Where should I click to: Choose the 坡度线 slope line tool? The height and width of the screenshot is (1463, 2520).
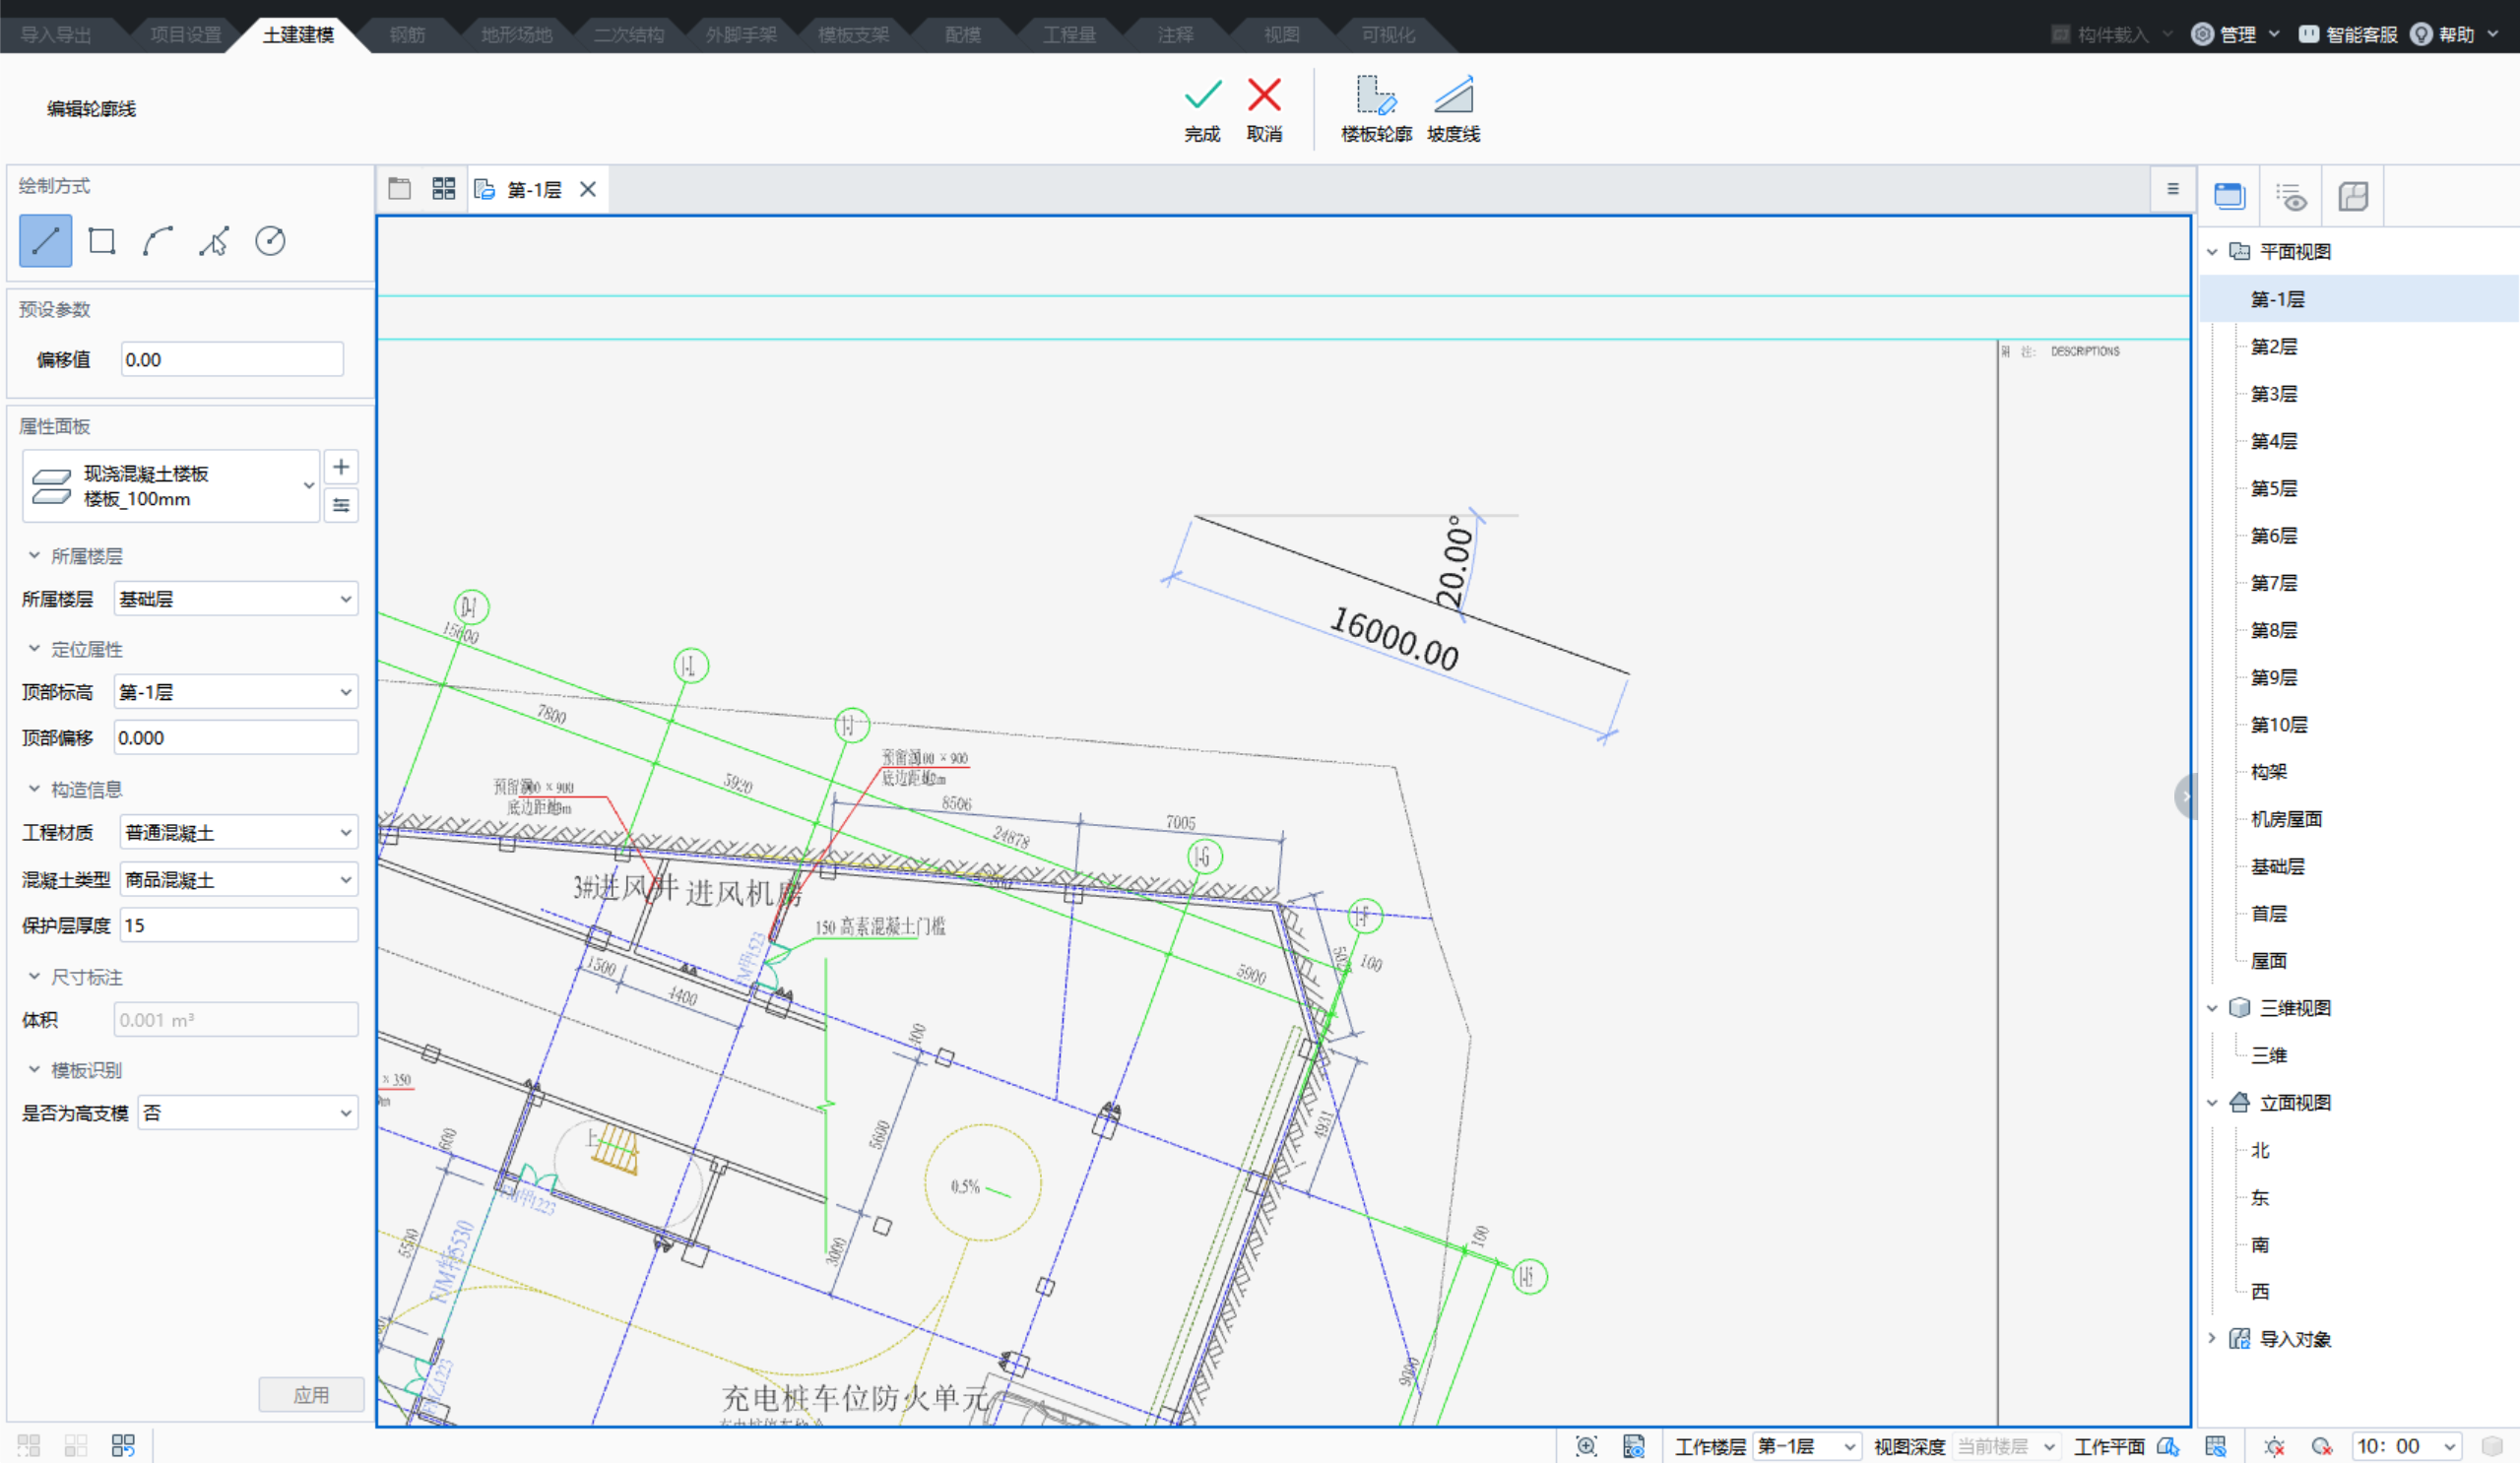coord(1453,109)
